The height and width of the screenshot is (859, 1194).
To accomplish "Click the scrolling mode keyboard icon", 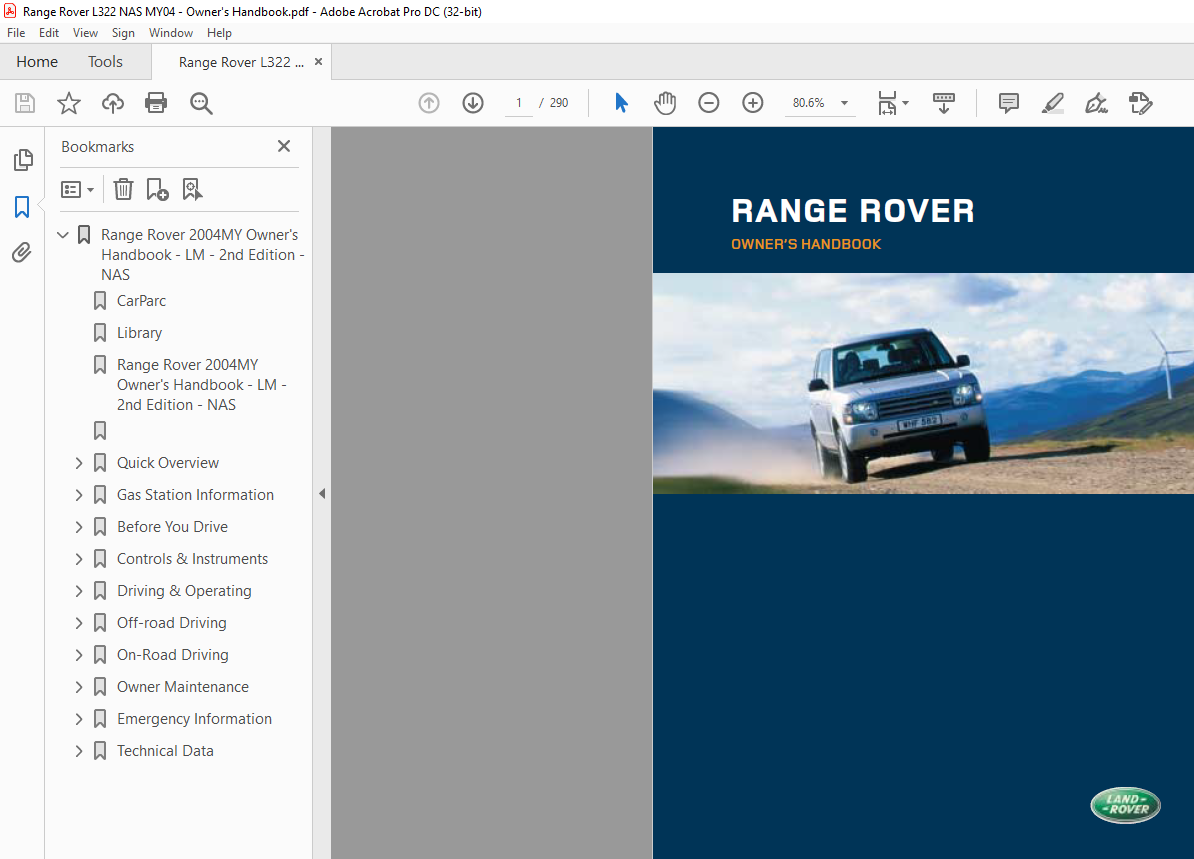I will point(943,103).
